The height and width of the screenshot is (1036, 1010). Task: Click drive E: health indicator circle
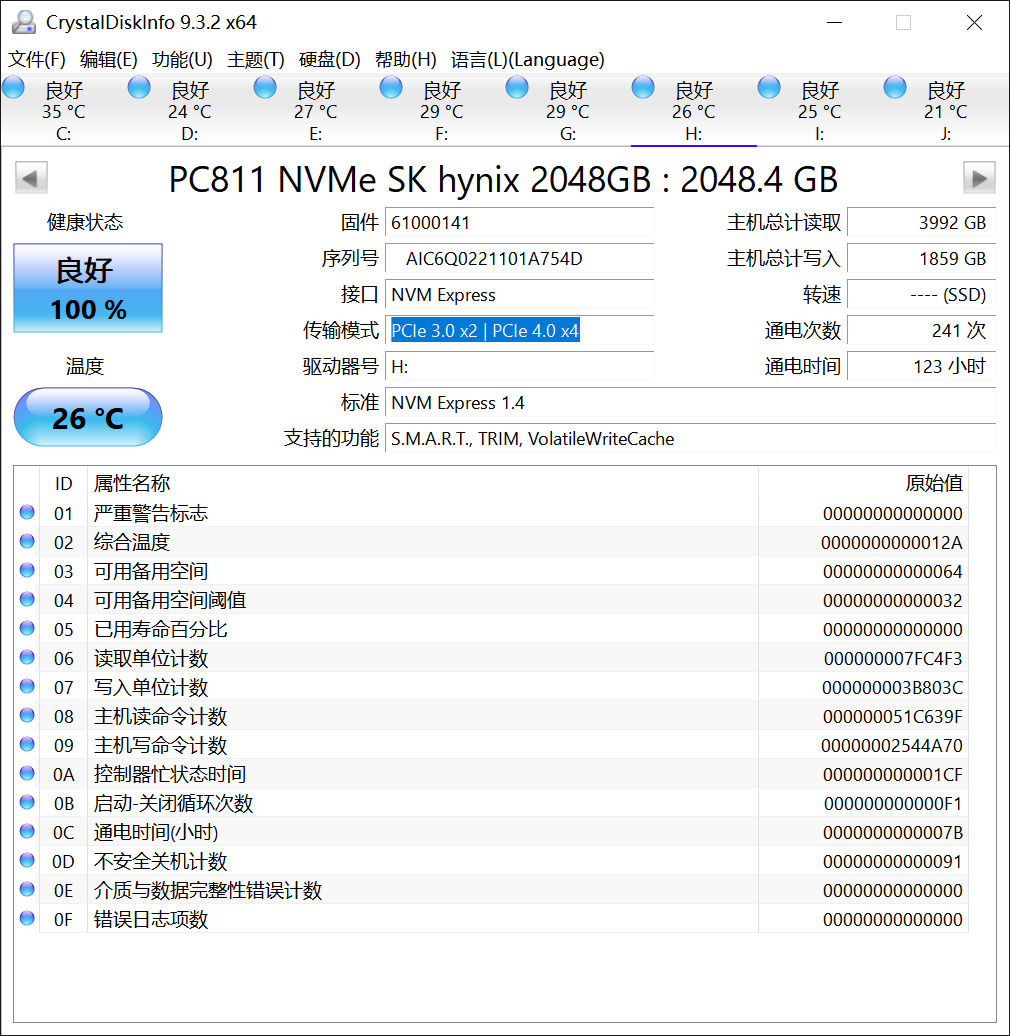[264, 87]
